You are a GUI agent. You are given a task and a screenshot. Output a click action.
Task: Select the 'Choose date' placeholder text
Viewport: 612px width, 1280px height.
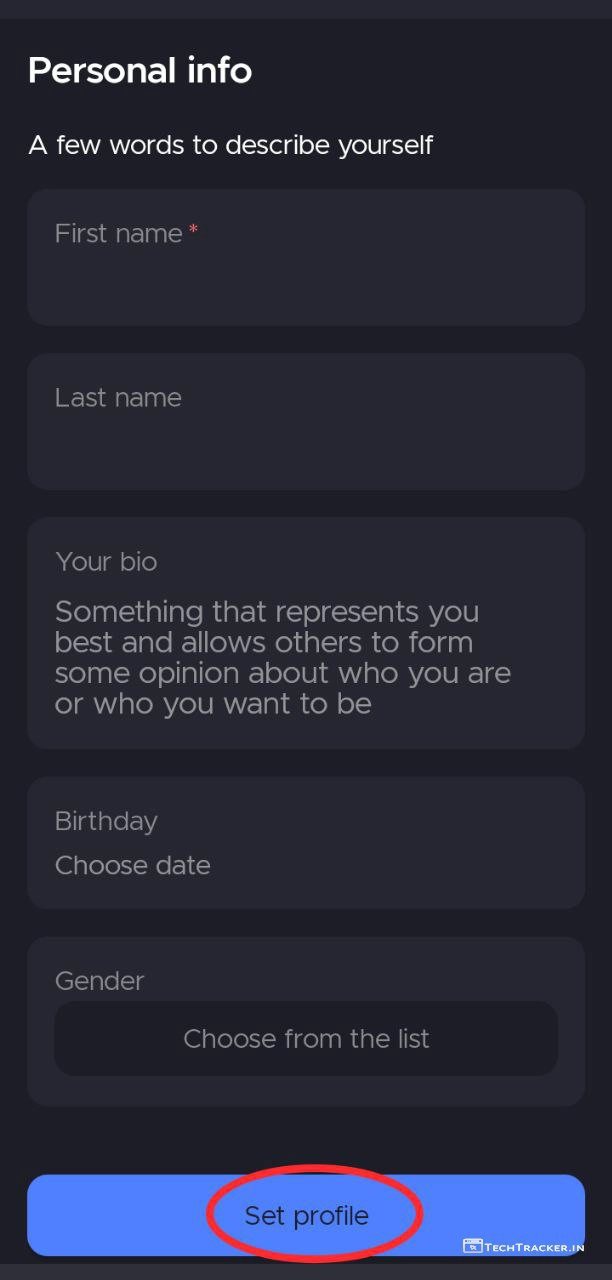[133, 865]
